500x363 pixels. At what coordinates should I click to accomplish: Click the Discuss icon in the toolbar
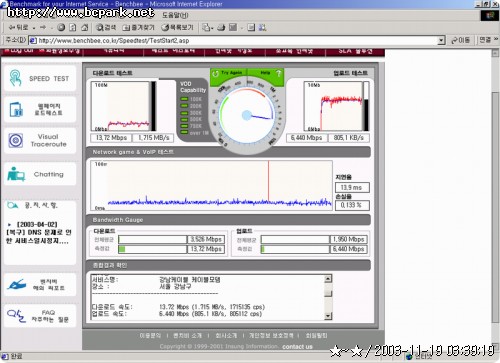(x=251, y=27)
